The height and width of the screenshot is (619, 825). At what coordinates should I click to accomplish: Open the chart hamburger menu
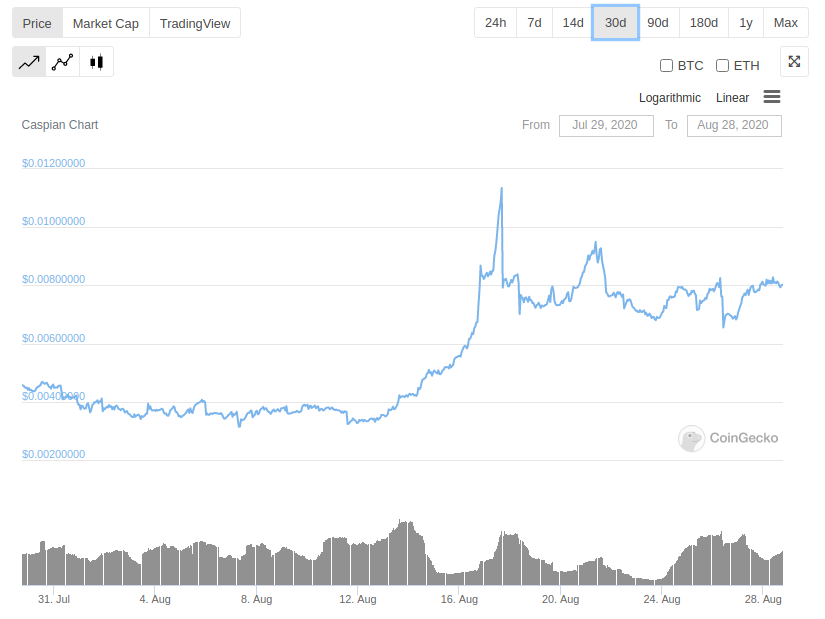tap(771, 97)
